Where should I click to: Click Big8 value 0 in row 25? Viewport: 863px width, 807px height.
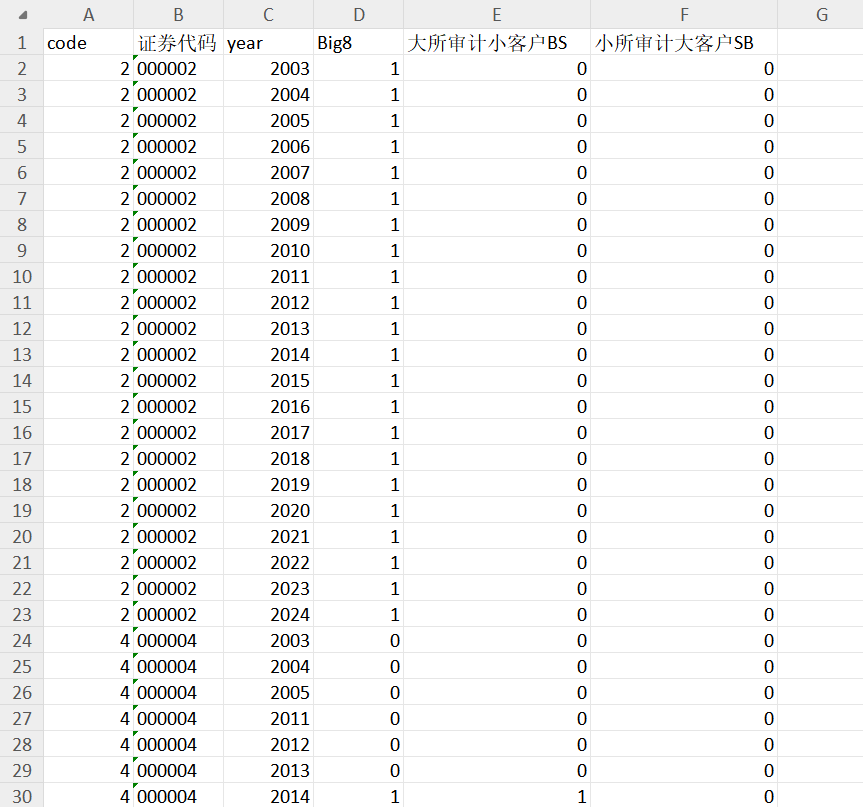[x=359, y=666]
